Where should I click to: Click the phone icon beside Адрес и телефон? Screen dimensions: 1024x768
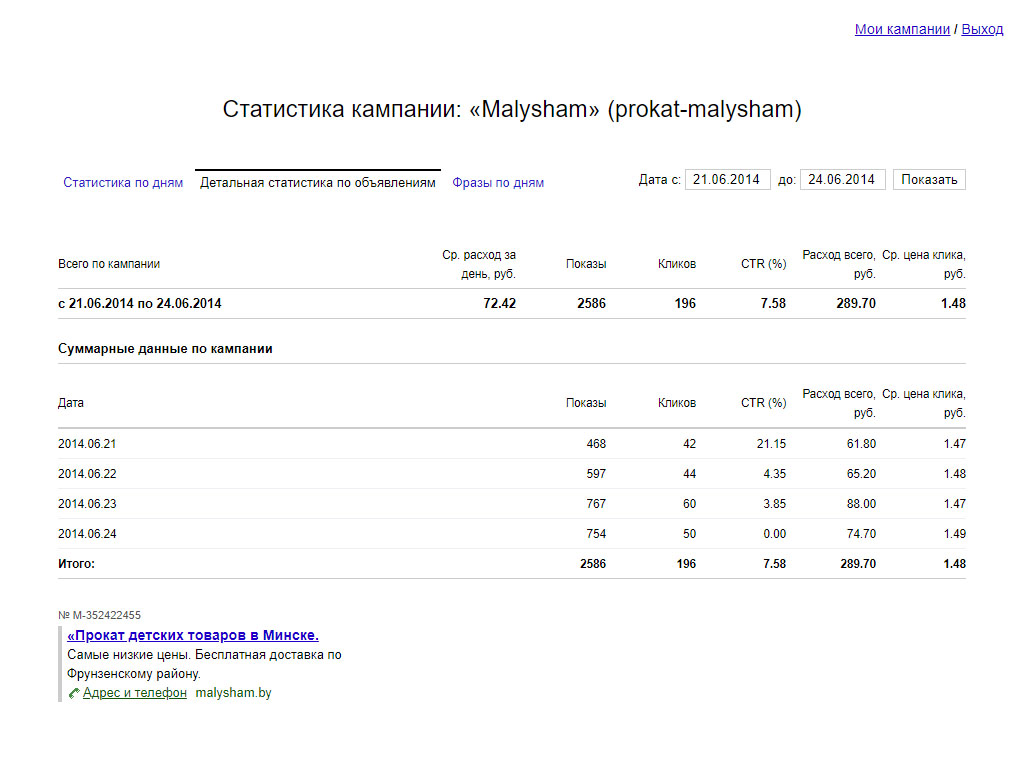(x=74, y=694)
